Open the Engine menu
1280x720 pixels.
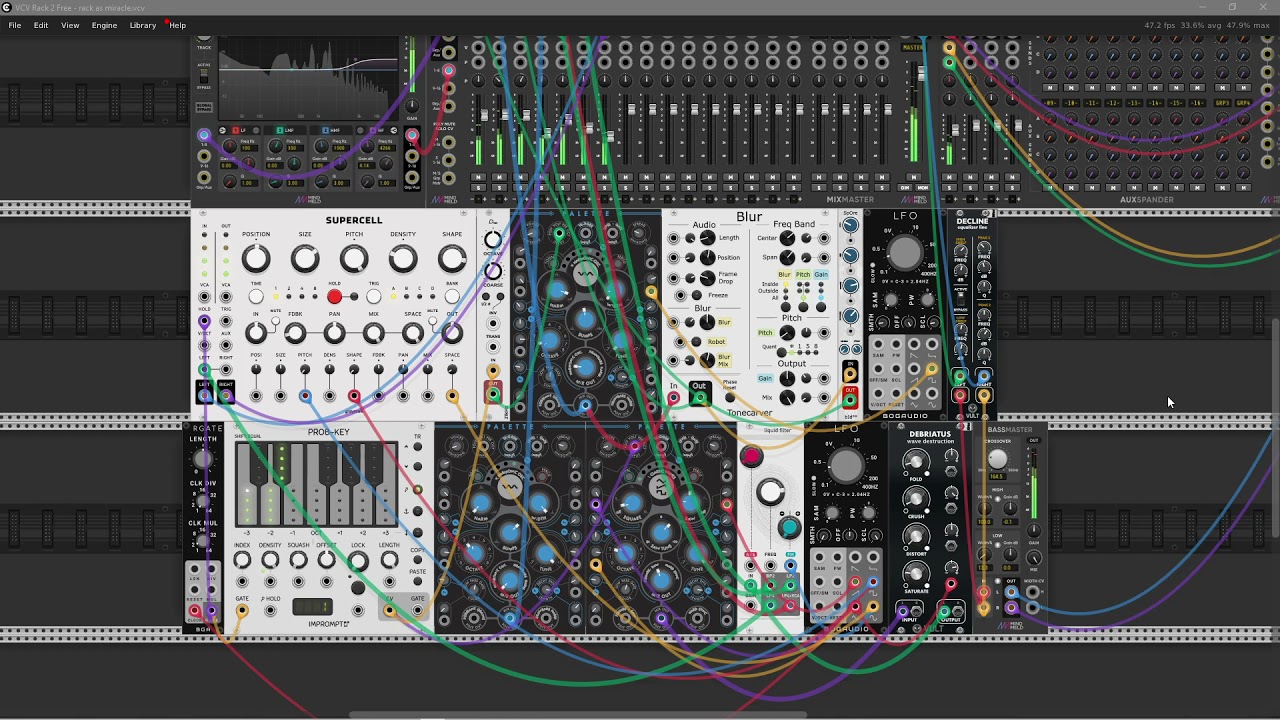tap(105, 25)
